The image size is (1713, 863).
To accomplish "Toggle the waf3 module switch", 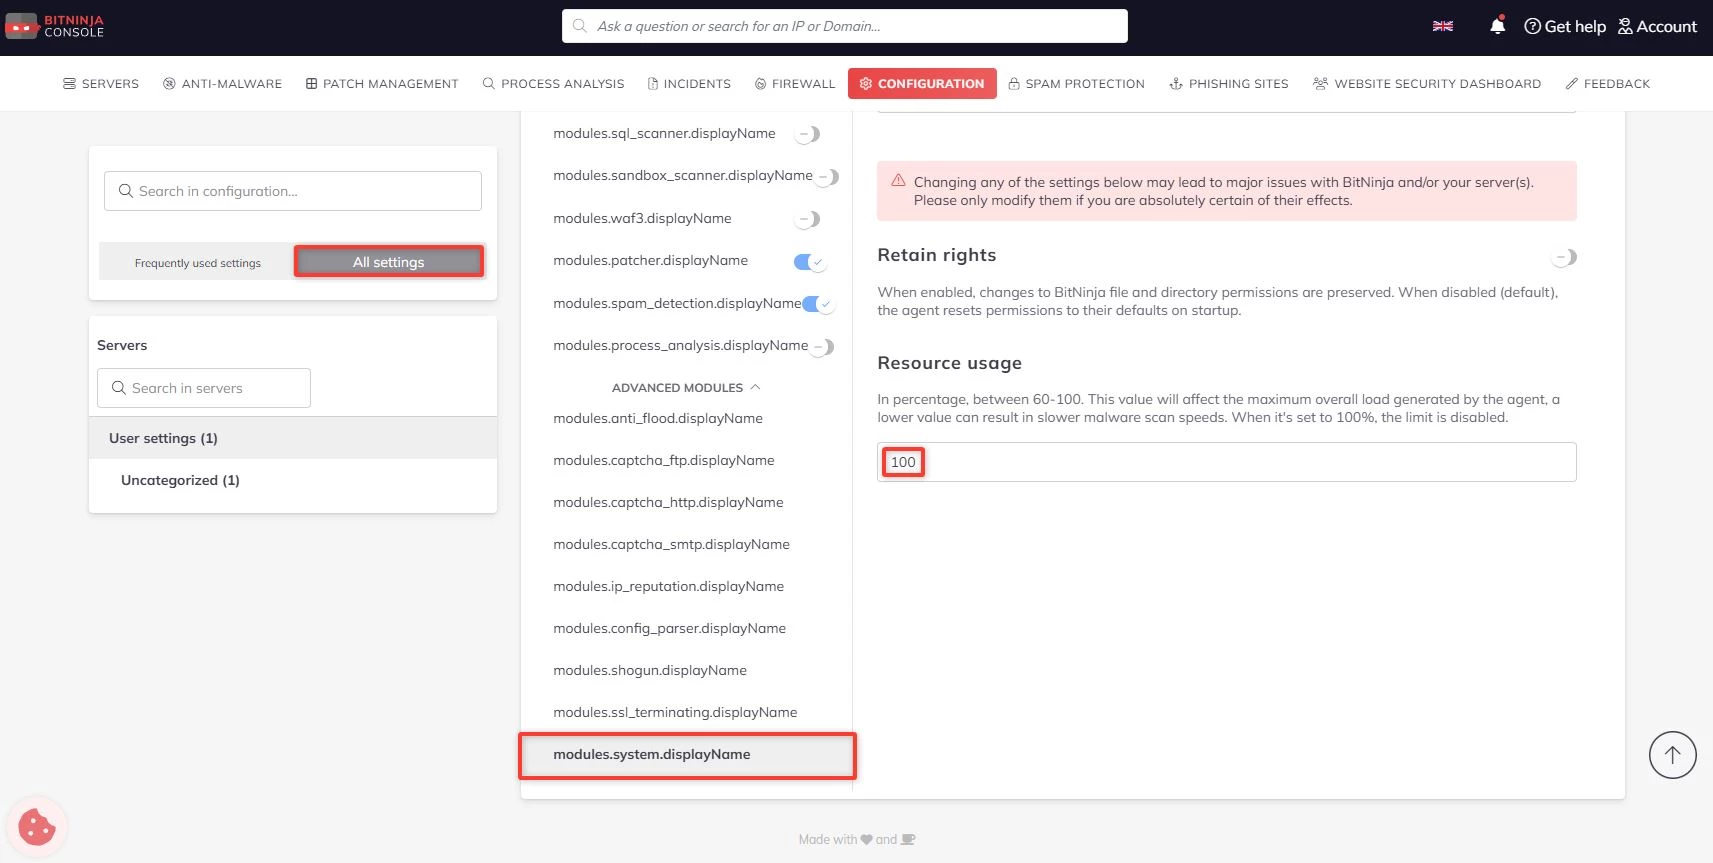I will [x=807, y=219].
